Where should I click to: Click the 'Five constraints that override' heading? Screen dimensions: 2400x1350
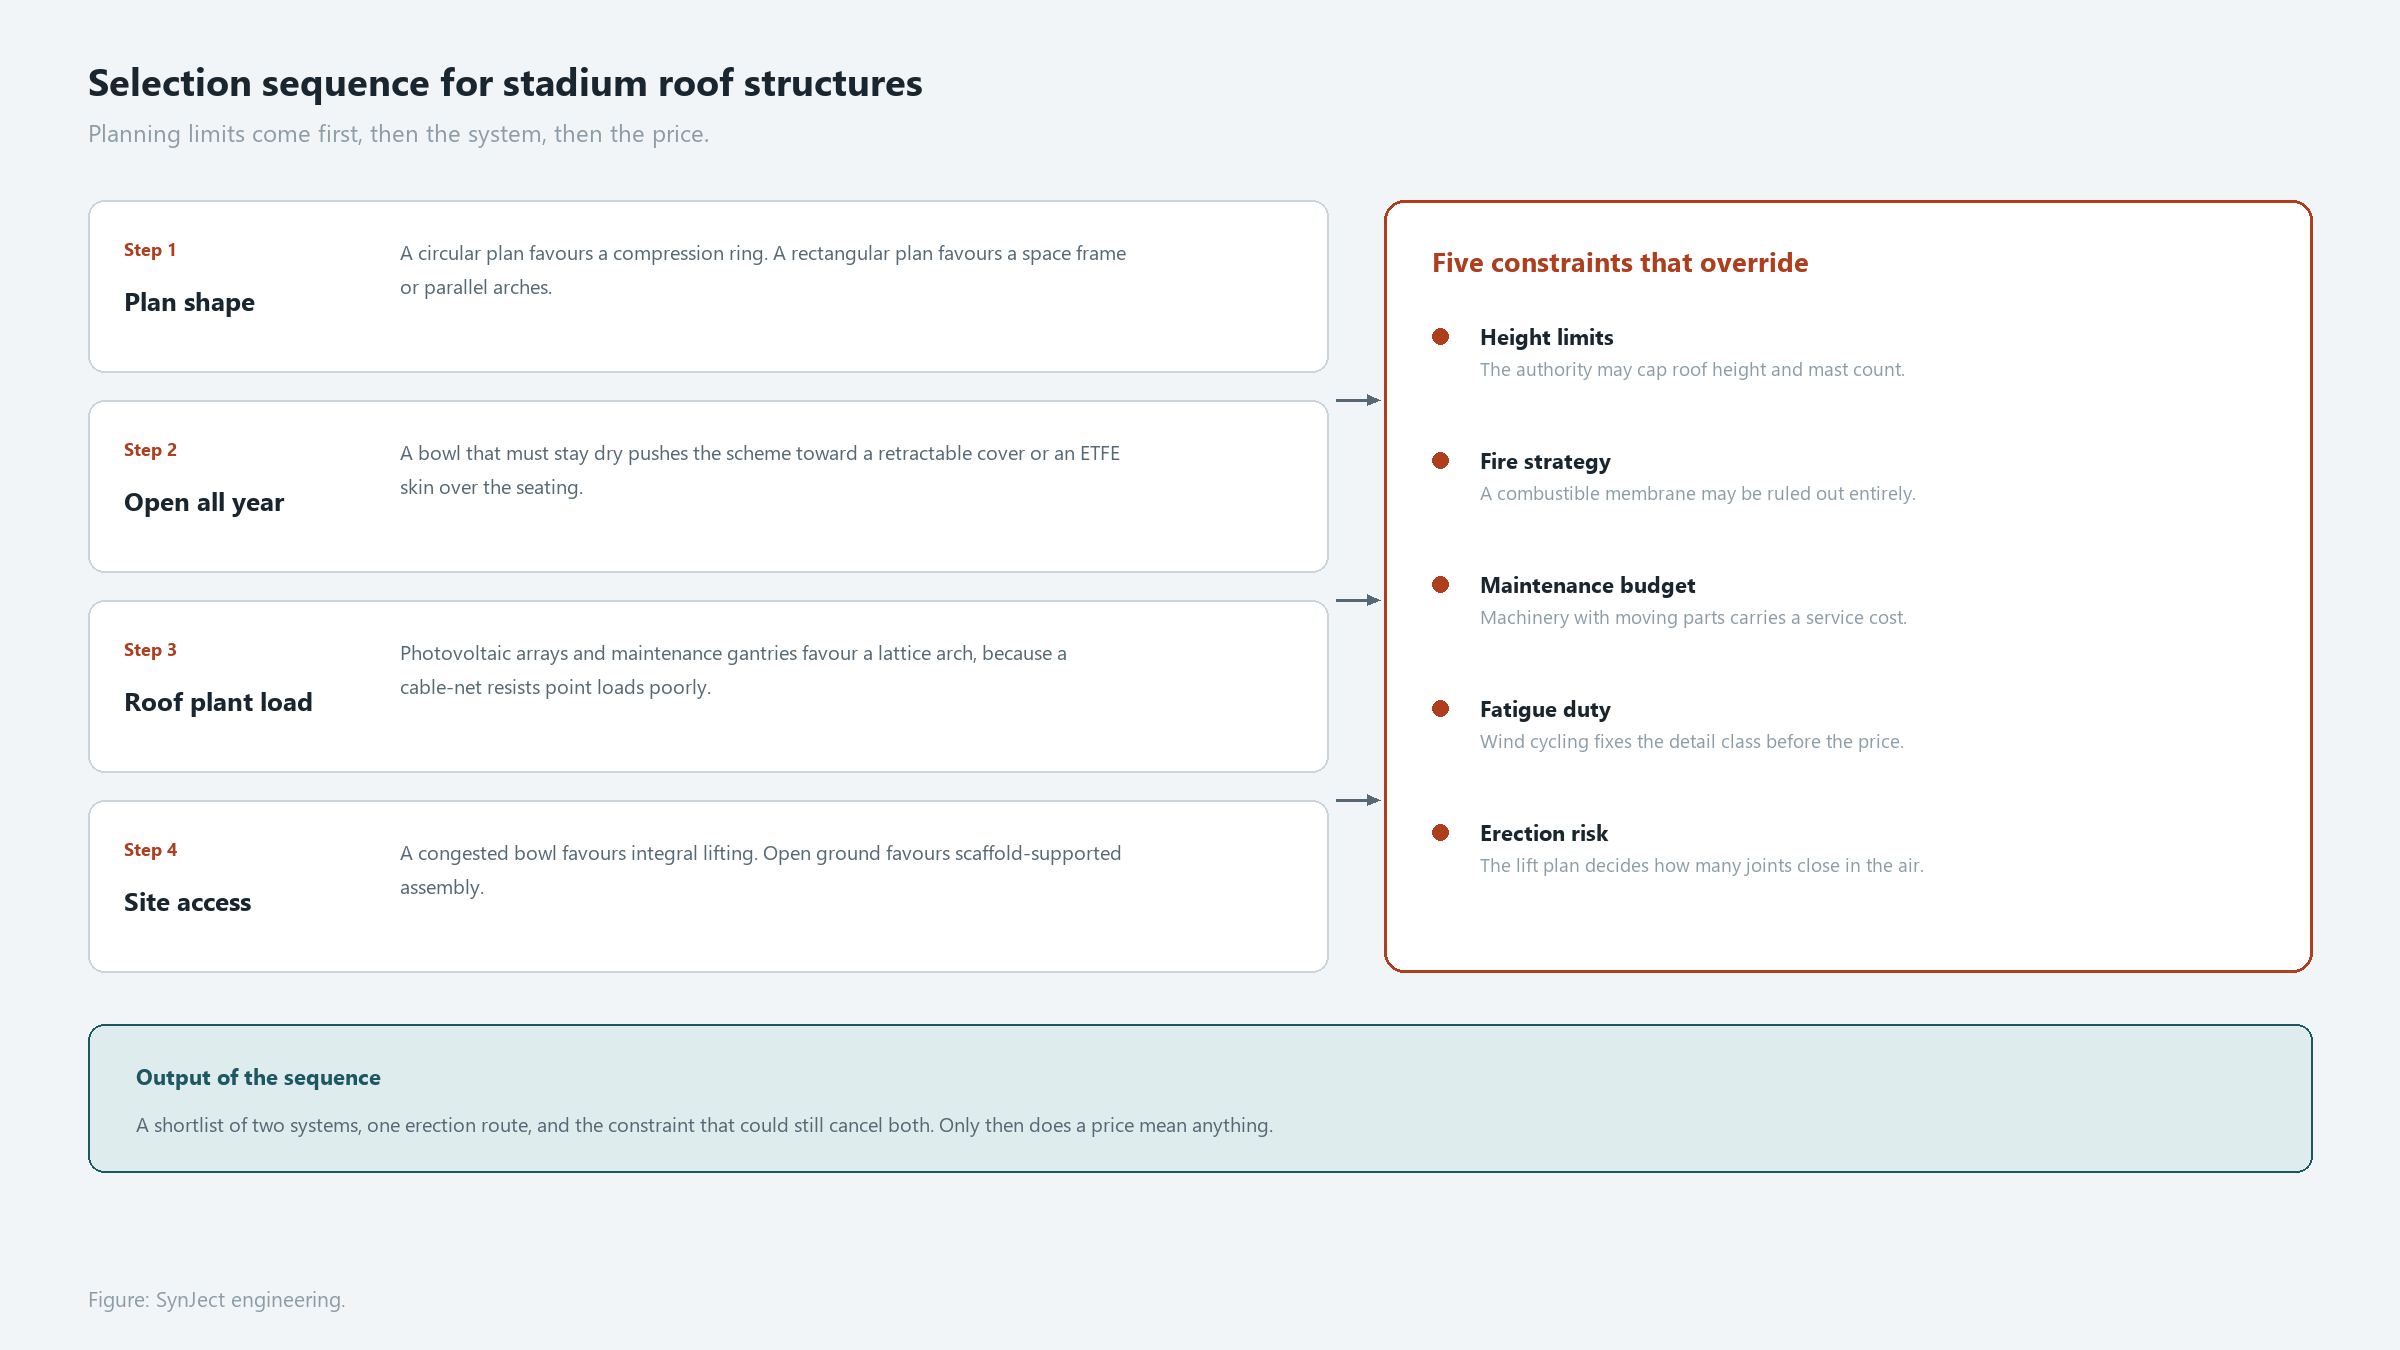(x=1620, y=263)
